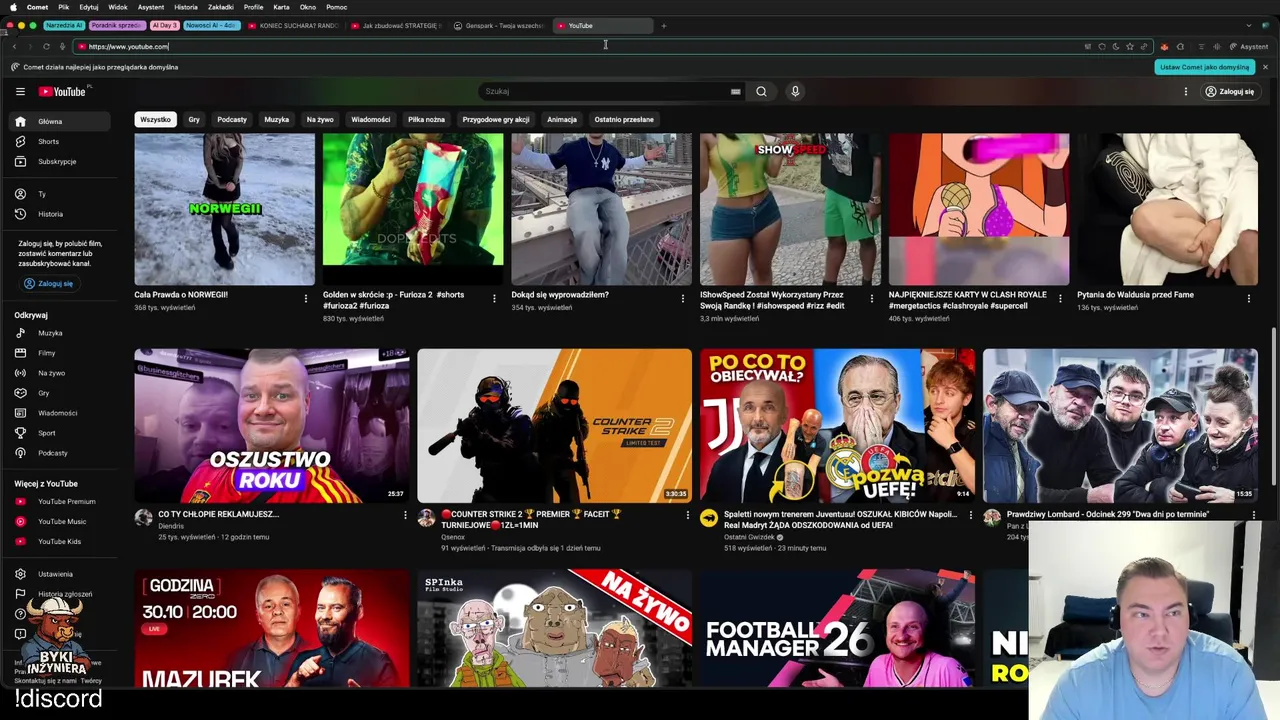Viewport: 1280px width, 720px height.
Task: Copy link icon in address bar
Action: coord(1144,46)
